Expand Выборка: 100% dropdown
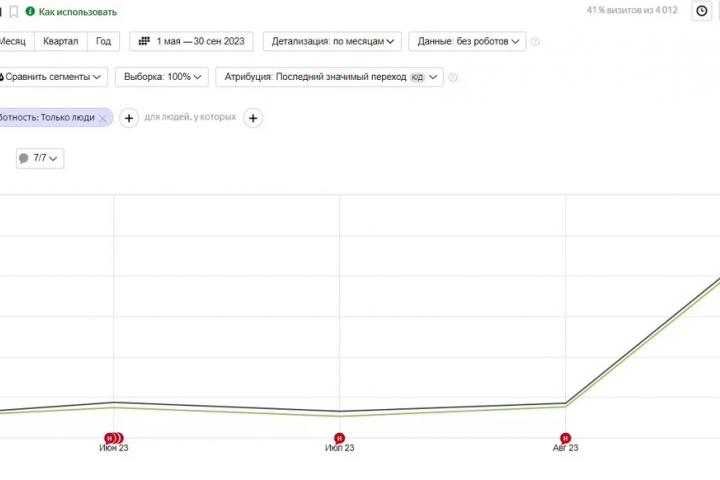Image resolution: width=720 pixels, height=480 pixels. tap(162, 77)
